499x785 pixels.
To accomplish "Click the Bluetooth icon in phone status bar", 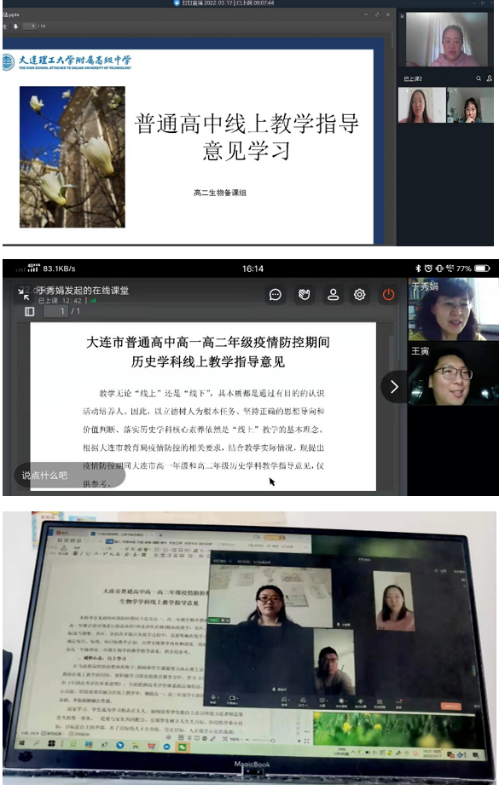I will click(418, 268).
